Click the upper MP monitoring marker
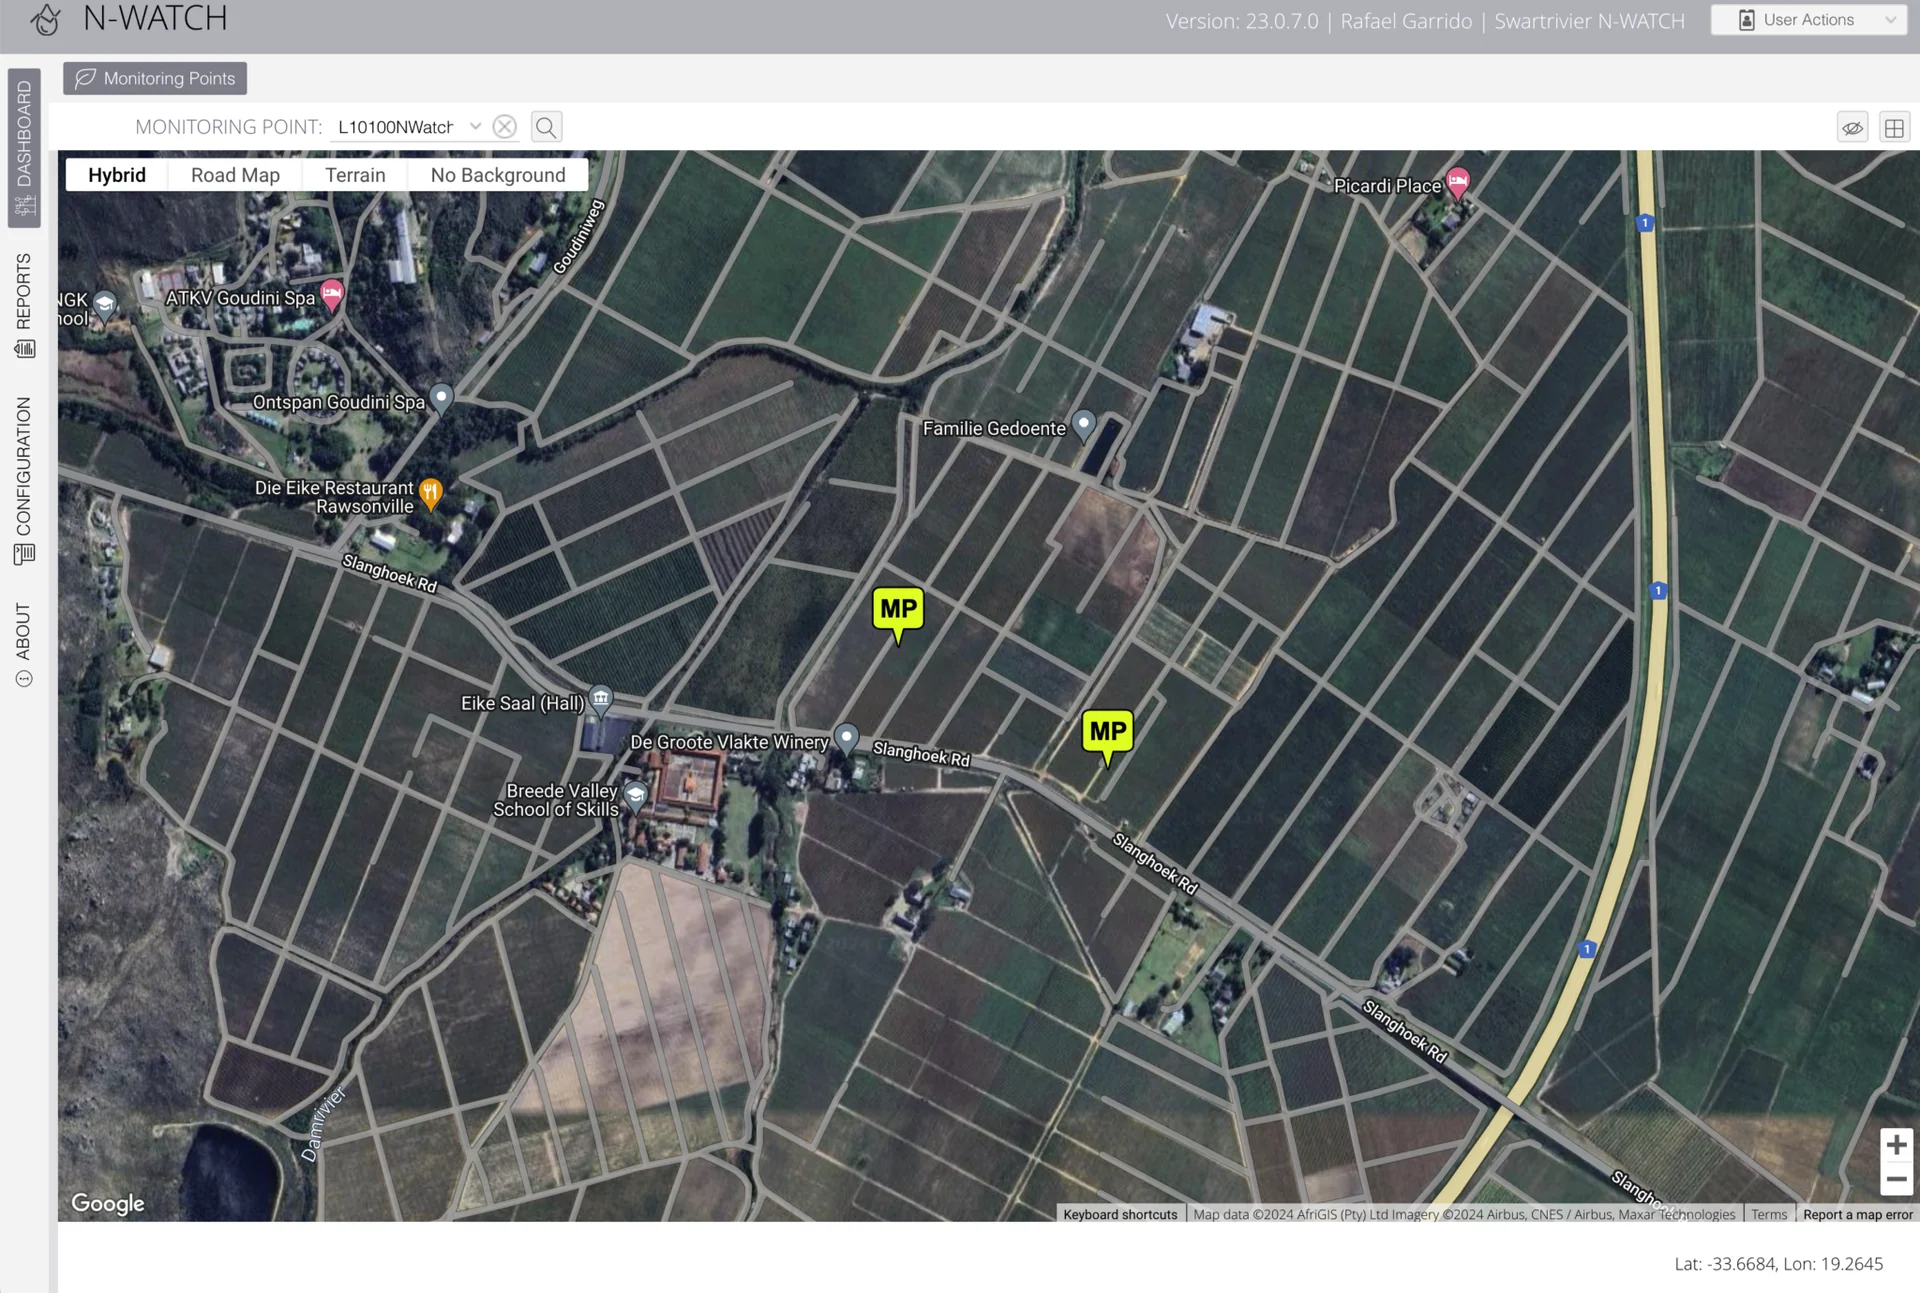 pyautogui.click(x=898, y=614)
